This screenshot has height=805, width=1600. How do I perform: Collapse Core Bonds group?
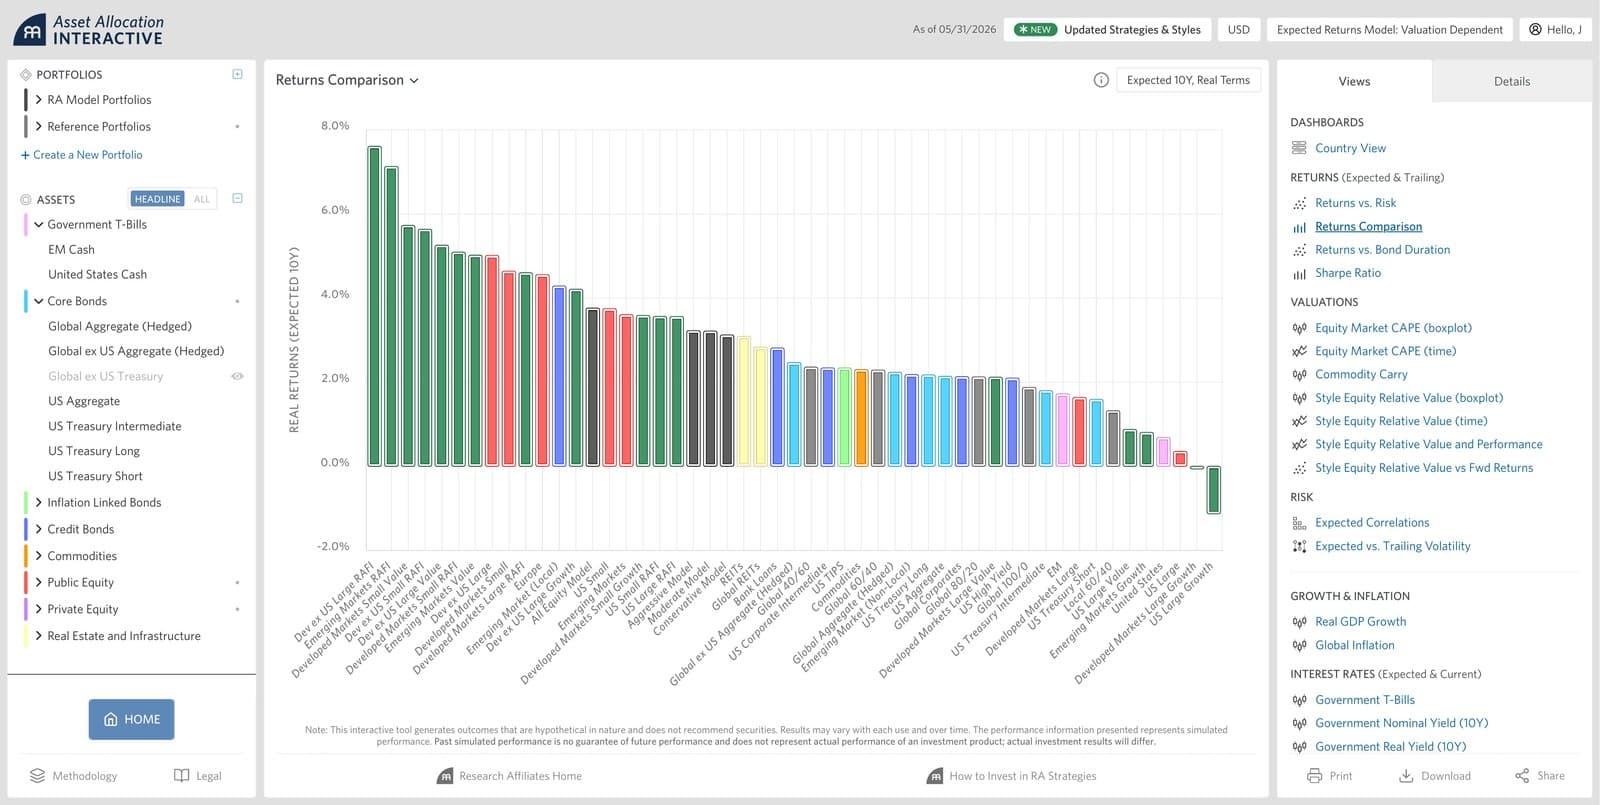click(x=39, y=301)
